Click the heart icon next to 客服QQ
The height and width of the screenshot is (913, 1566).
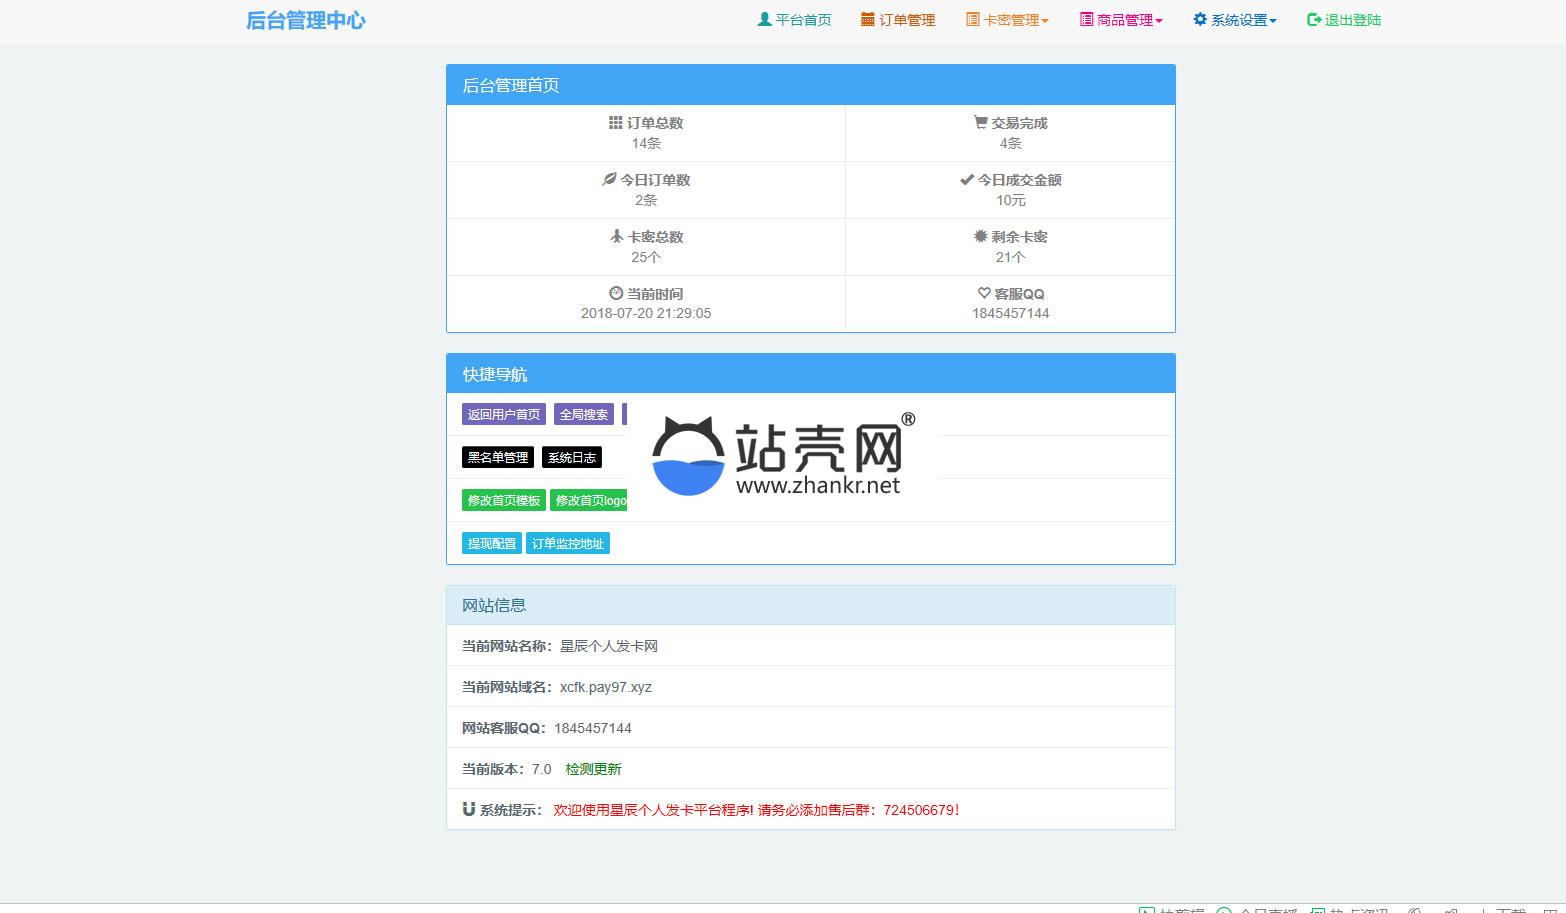coord(984,294)
